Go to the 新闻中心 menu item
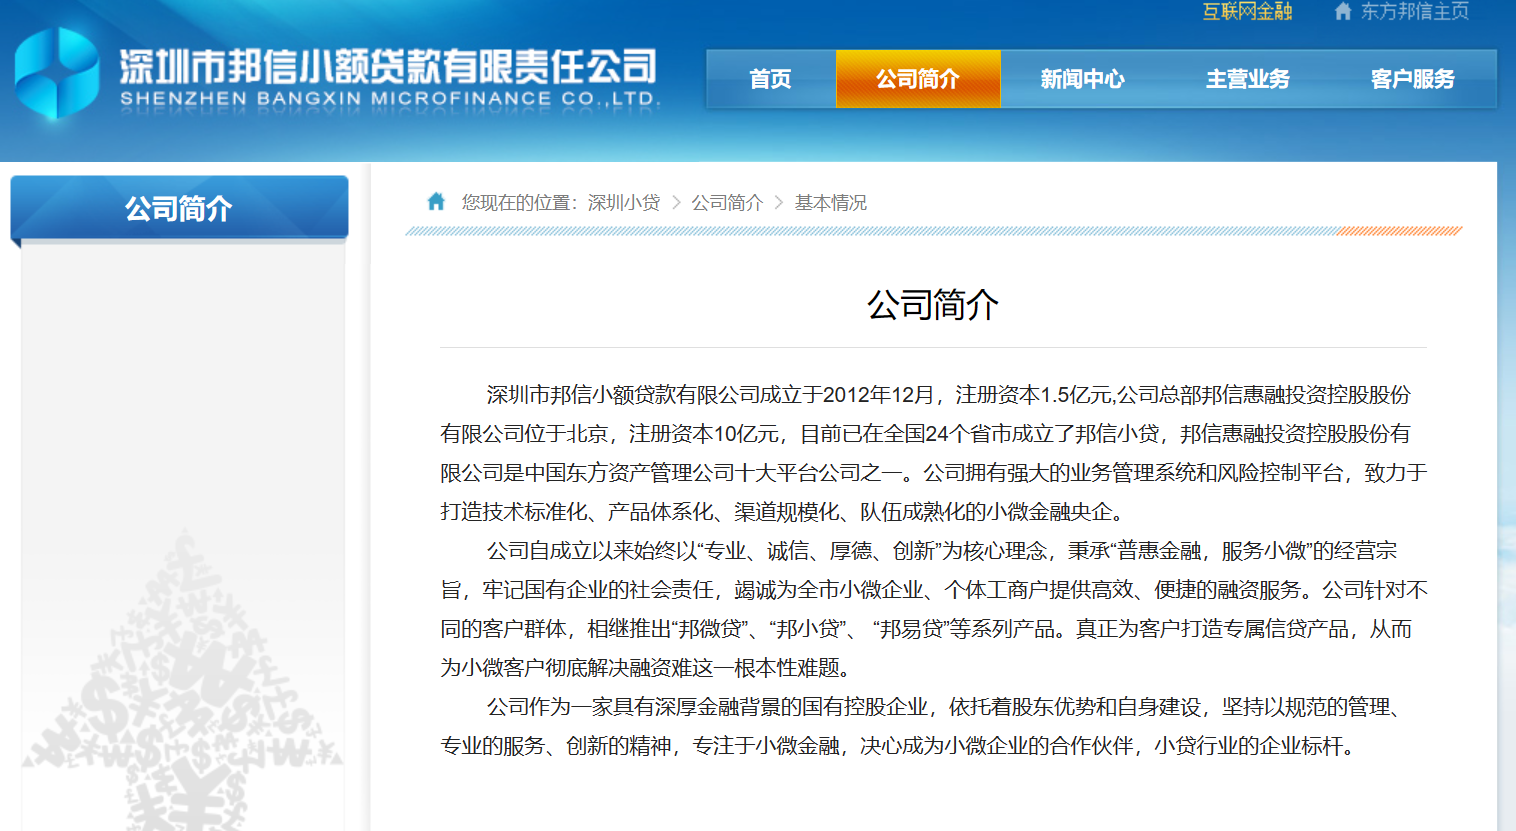Image resolution: width=1516 pixels, height=831 pixels. pos(1083,79)
